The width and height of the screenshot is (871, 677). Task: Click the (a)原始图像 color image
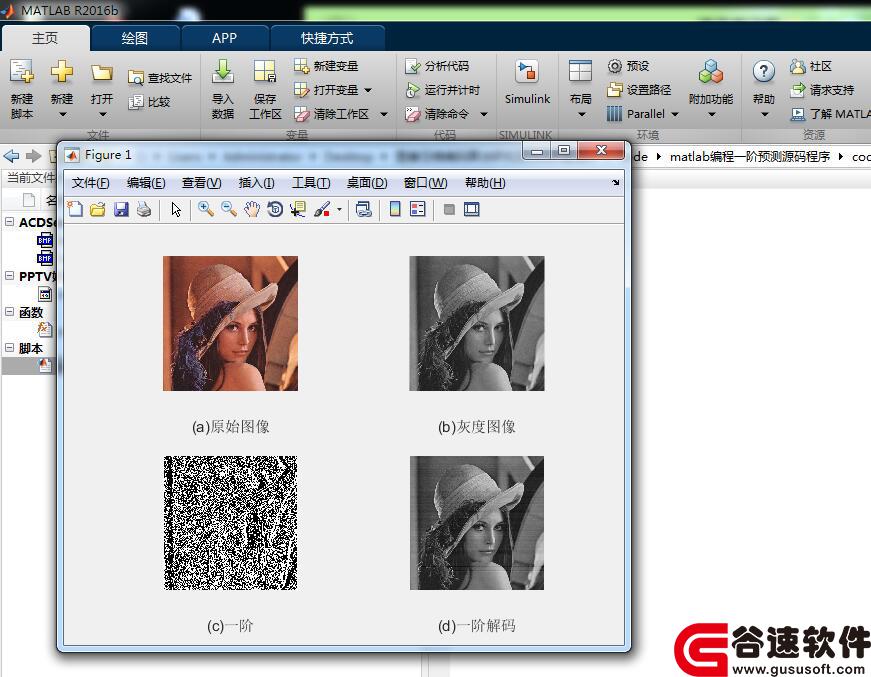pos(231,323)
